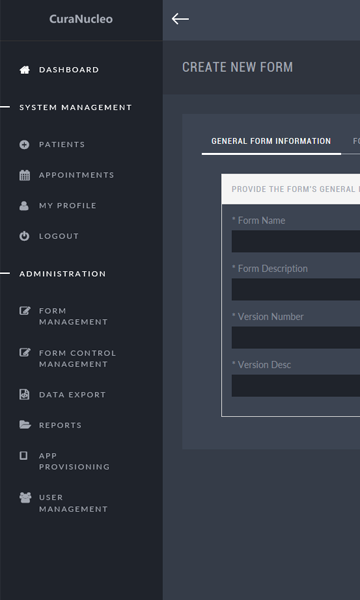Select the General Form Information tab

click(x=271, y=141)
